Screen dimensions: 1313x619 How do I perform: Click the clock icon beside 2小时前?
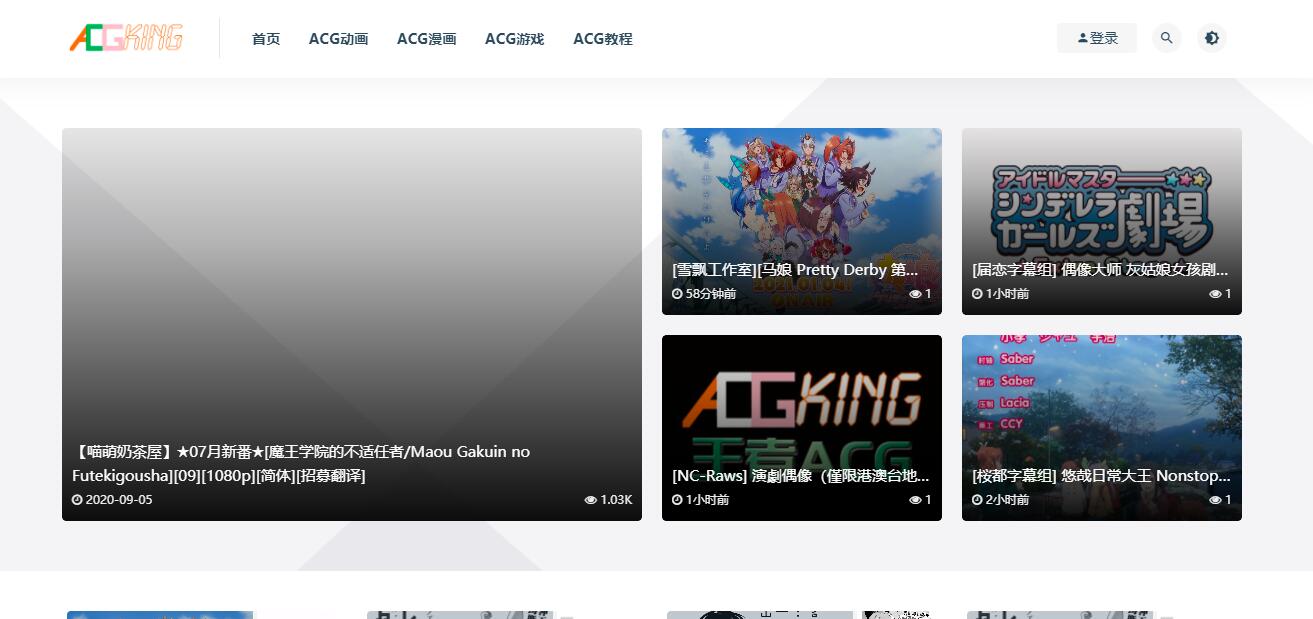(977, 500)
